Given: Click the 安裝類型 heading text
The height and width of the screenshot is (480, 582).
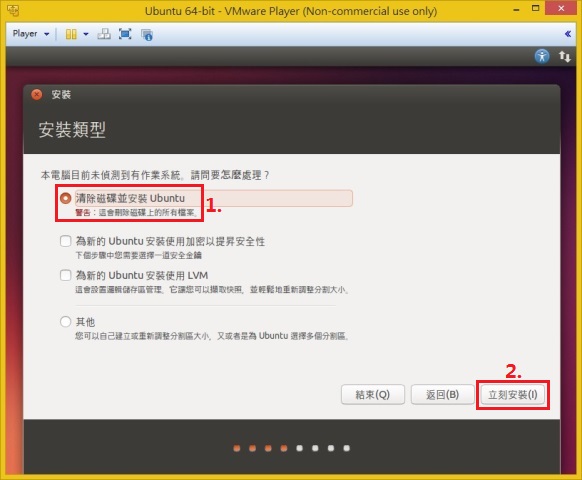Looking at the screenshot, I should point(72,130).
